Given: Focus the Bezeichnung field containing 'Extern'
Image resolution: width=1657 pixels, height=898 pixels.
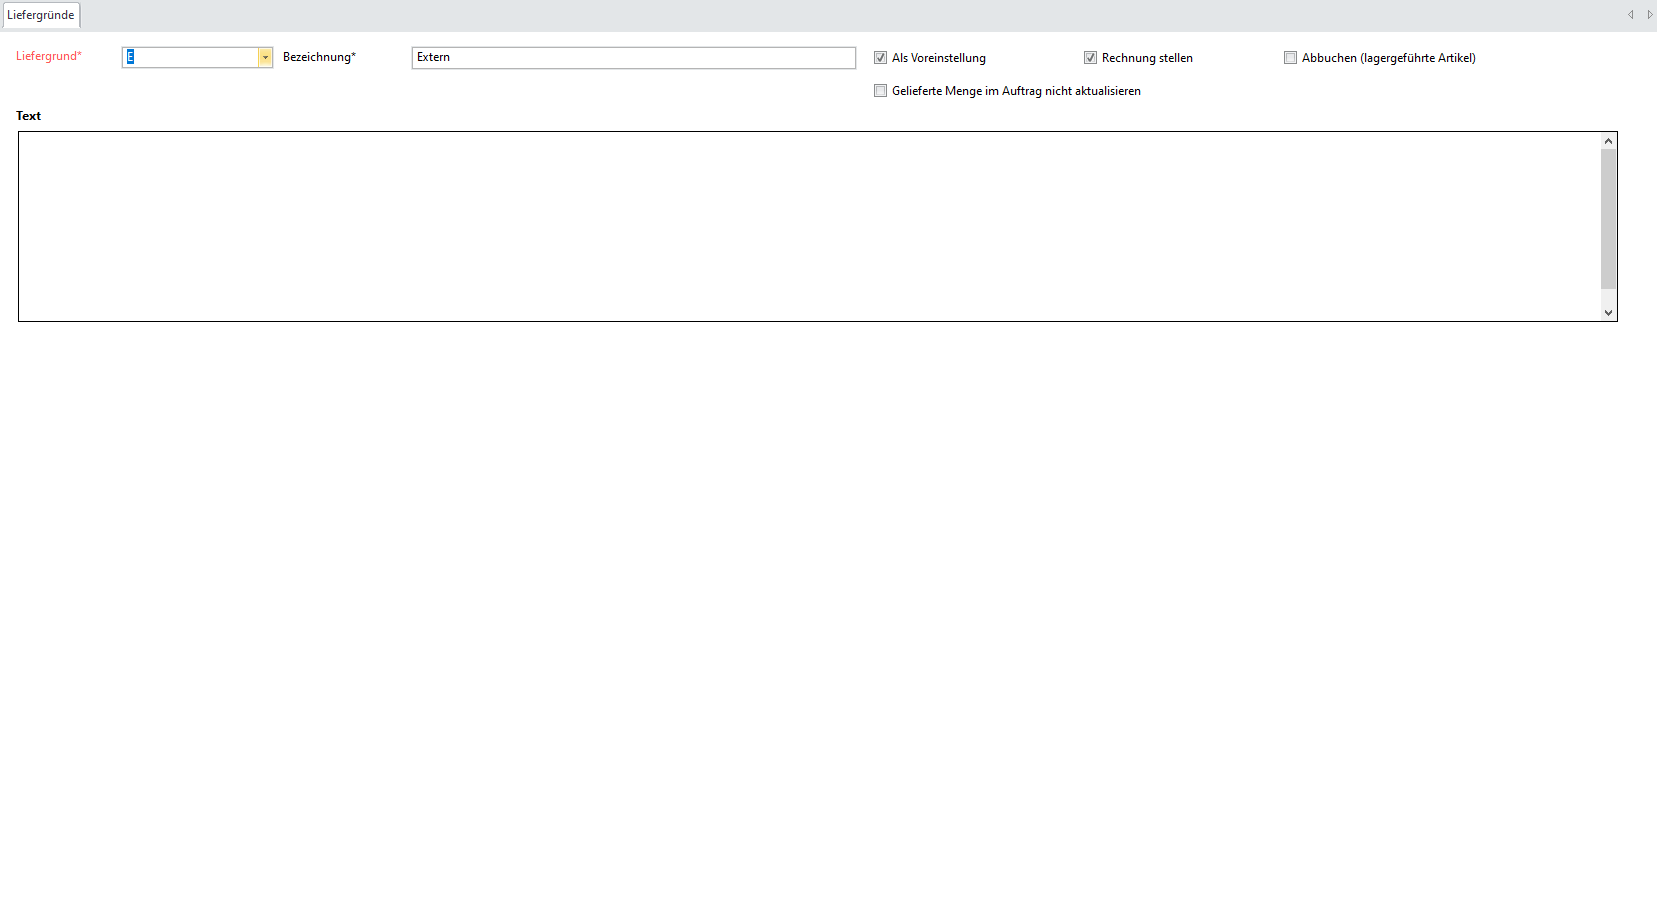Looking at the screenshot, I should click(x=633, y=58).
